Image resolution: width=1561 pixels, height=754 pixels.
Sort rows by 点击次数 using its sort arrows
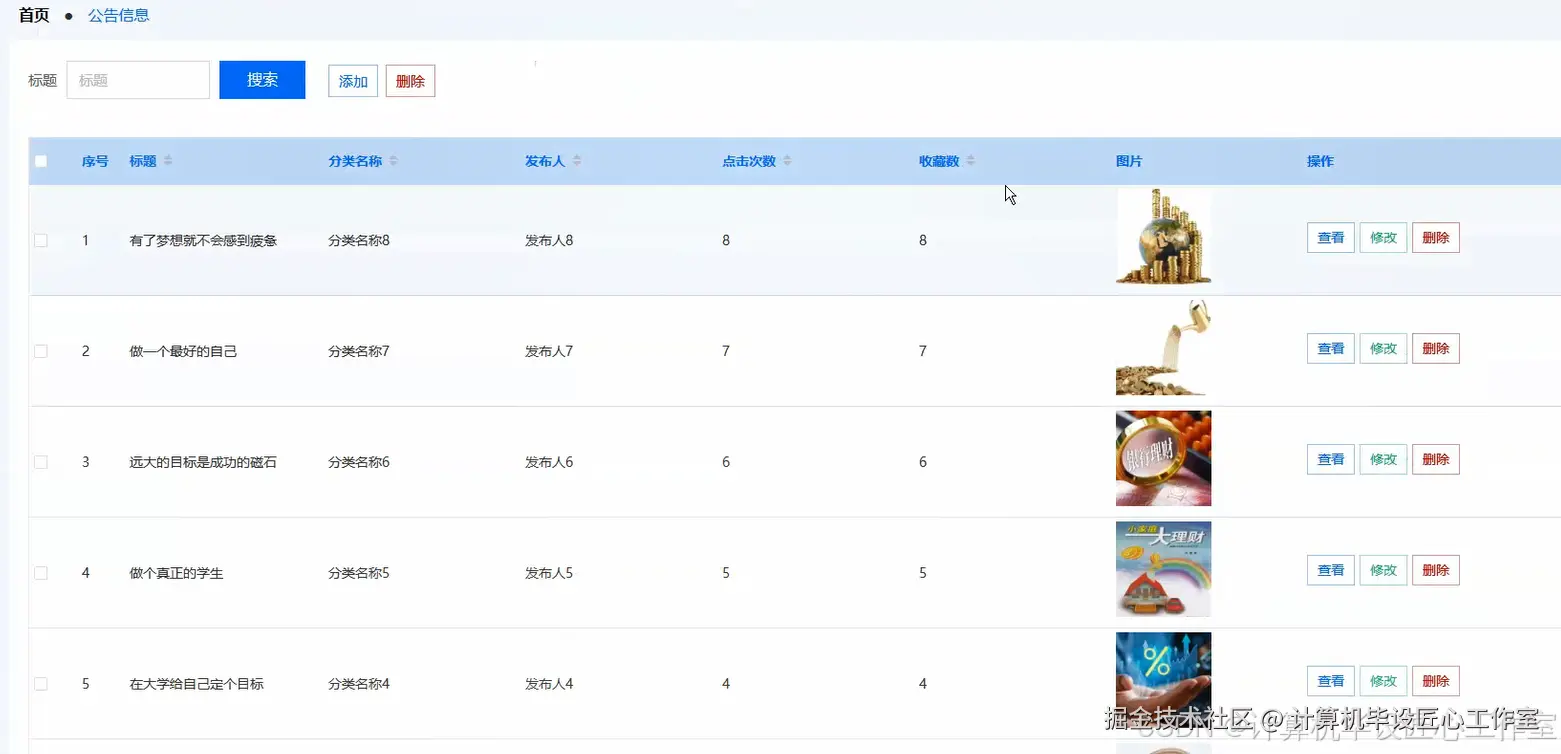(788, 160)
